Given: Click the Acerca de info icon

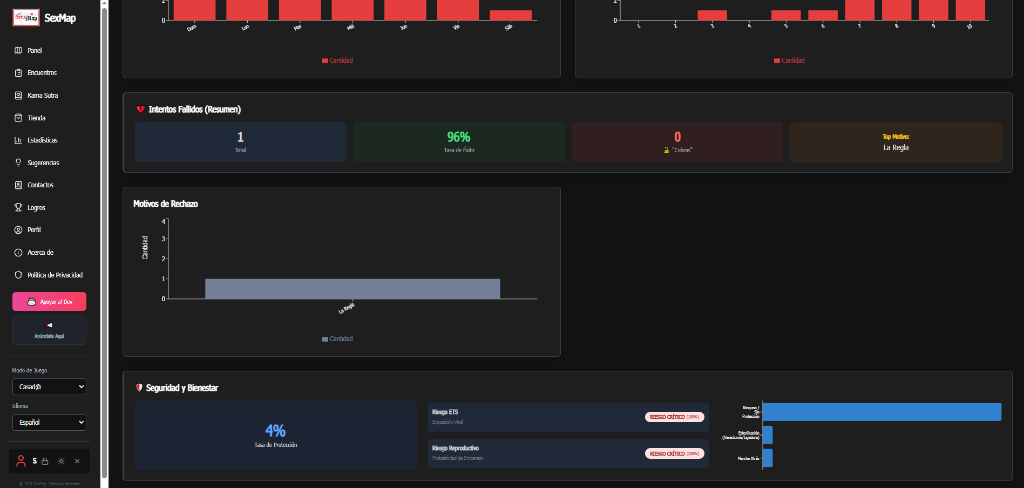Looking at the screenshot, I should (x=18, y=253).
